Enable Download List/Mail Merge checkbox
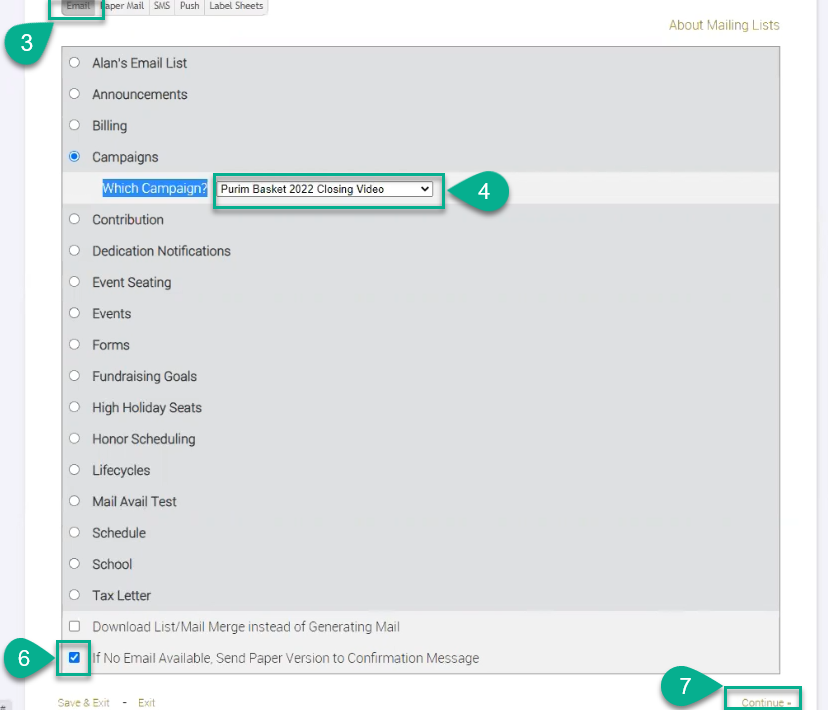Screen dimensions: 828x710 (x=74, y=627)
